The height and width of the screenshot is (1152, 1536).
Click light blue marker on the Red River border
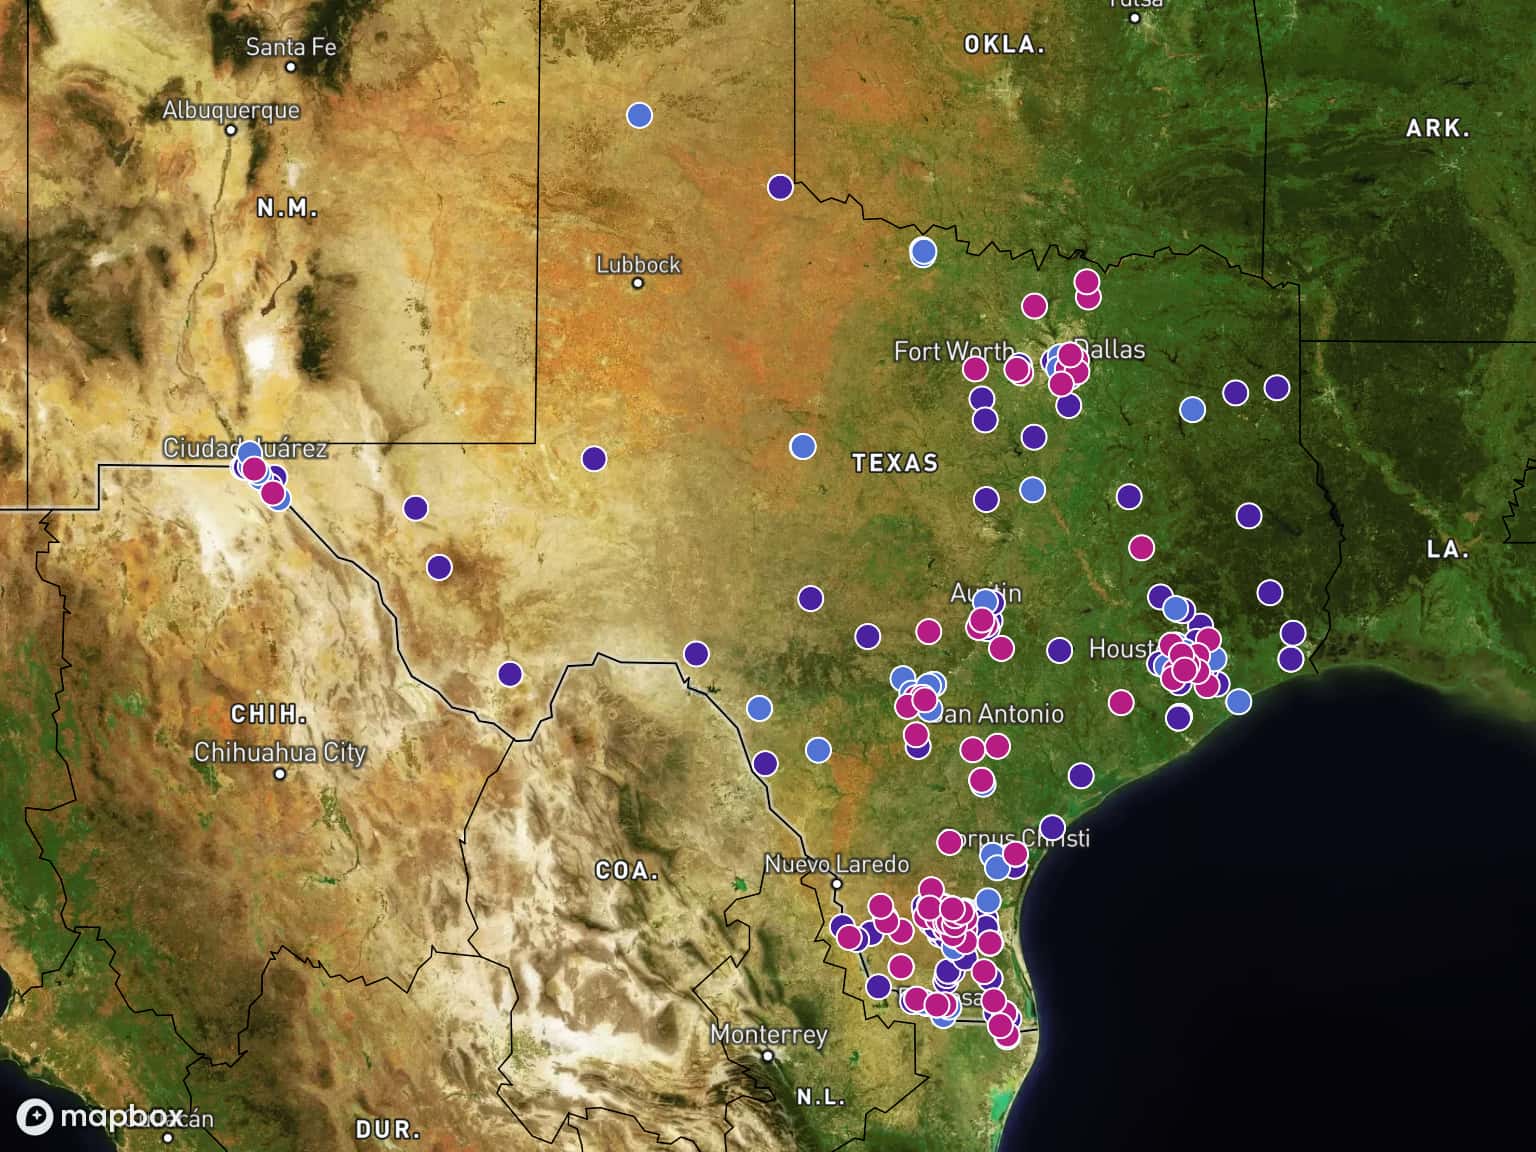point(923,251)
